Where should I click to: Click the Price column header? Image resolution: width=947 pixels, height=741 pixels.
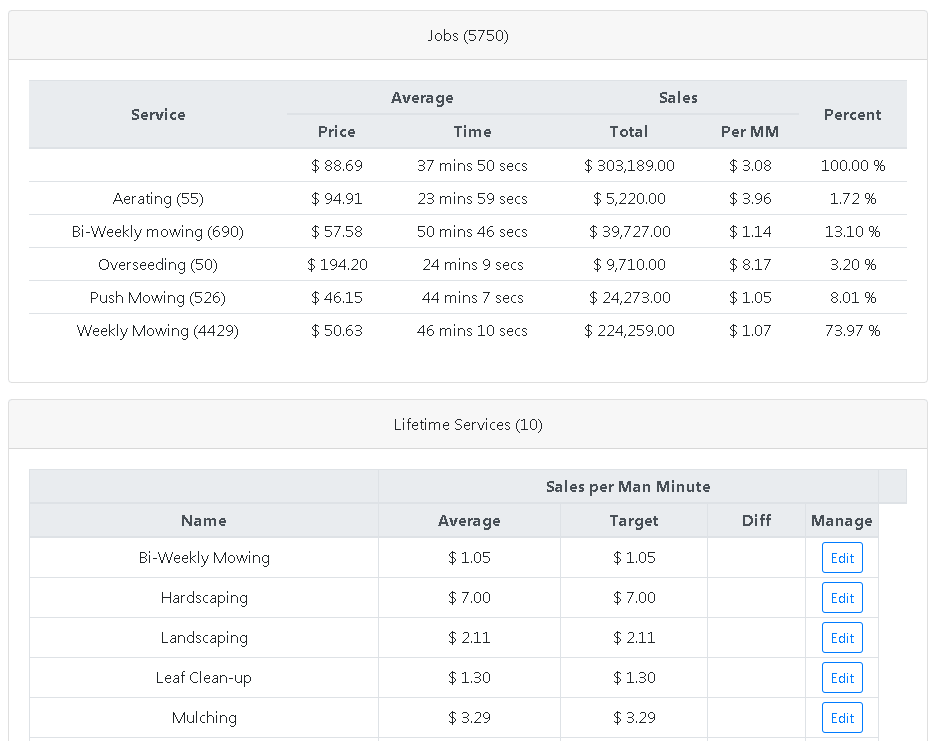click(337, 132)
